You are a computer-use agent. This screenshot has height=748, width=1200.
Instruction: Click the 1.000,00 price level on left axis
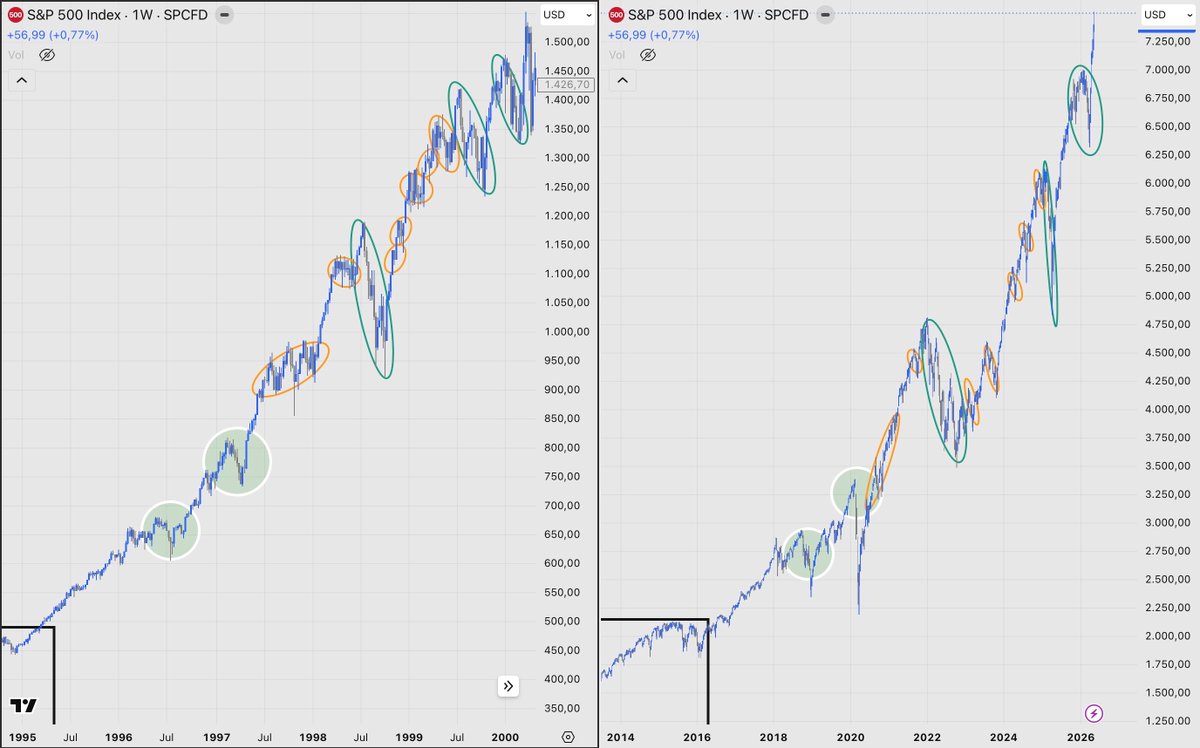[566, 331]
